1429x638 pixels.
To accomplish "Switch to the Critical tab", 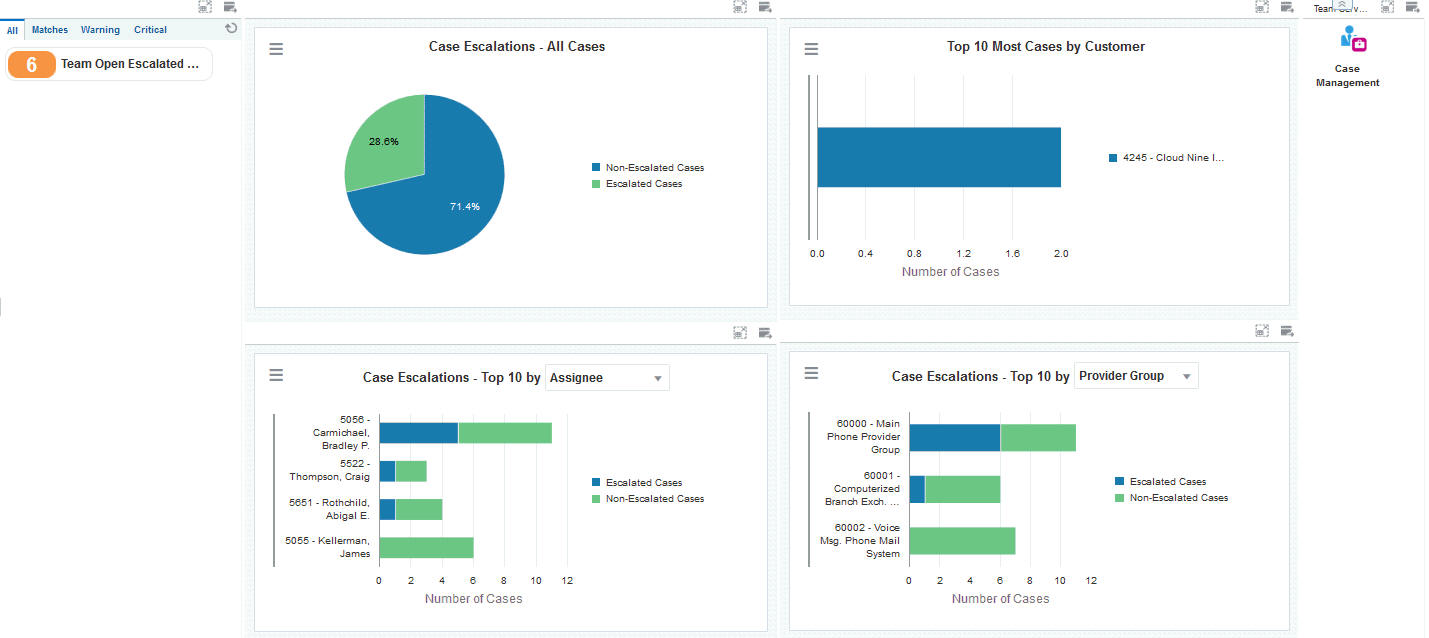I will point(150,30).
